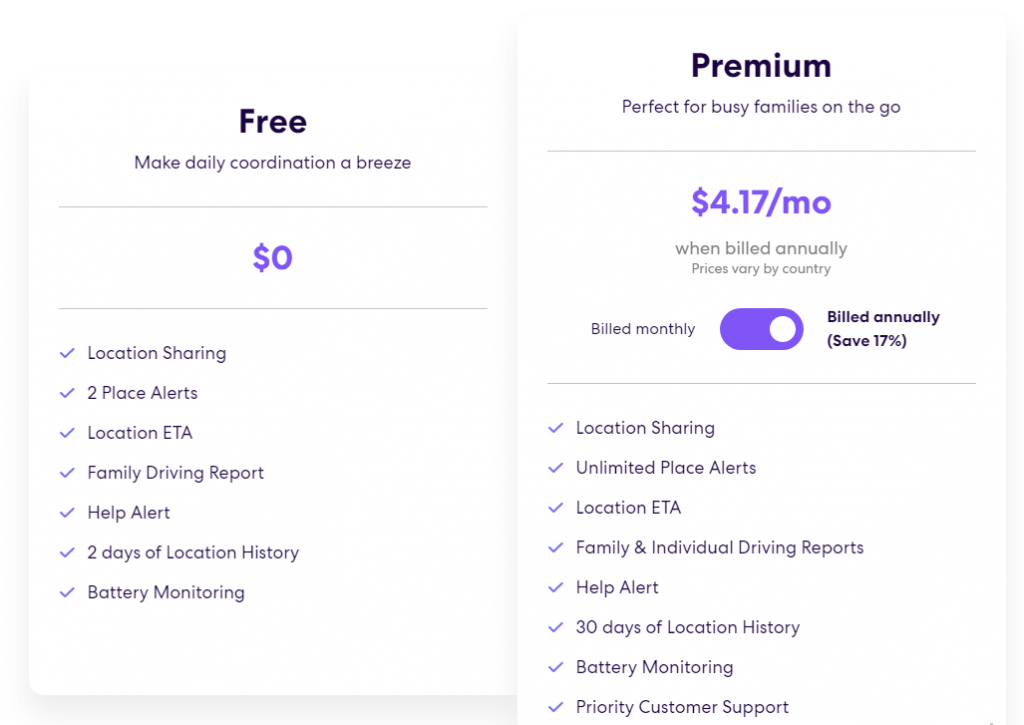
Task: Click the when billed annually subtext
Action: pyautogui.click(x=760, y=248)
